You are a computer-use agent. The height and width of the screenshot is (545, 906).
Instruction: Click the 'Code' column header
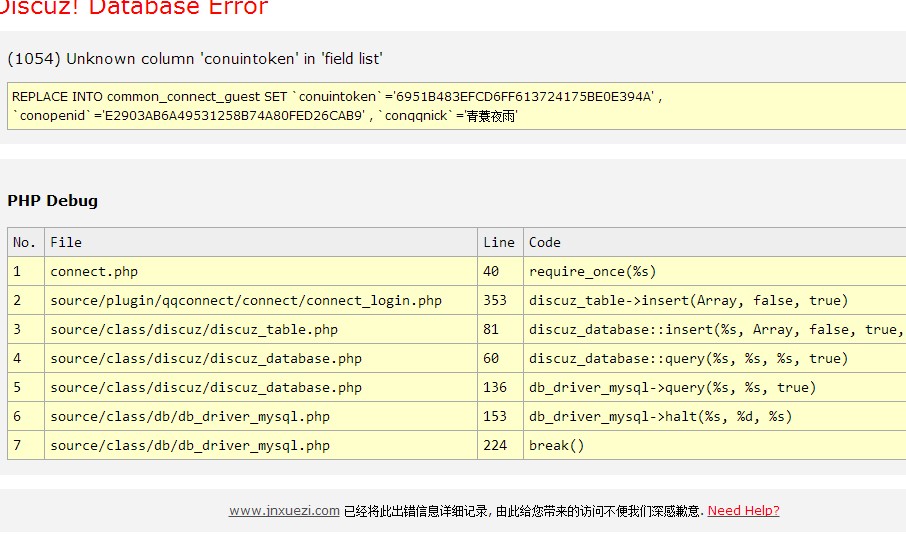[x=715, y=242]
